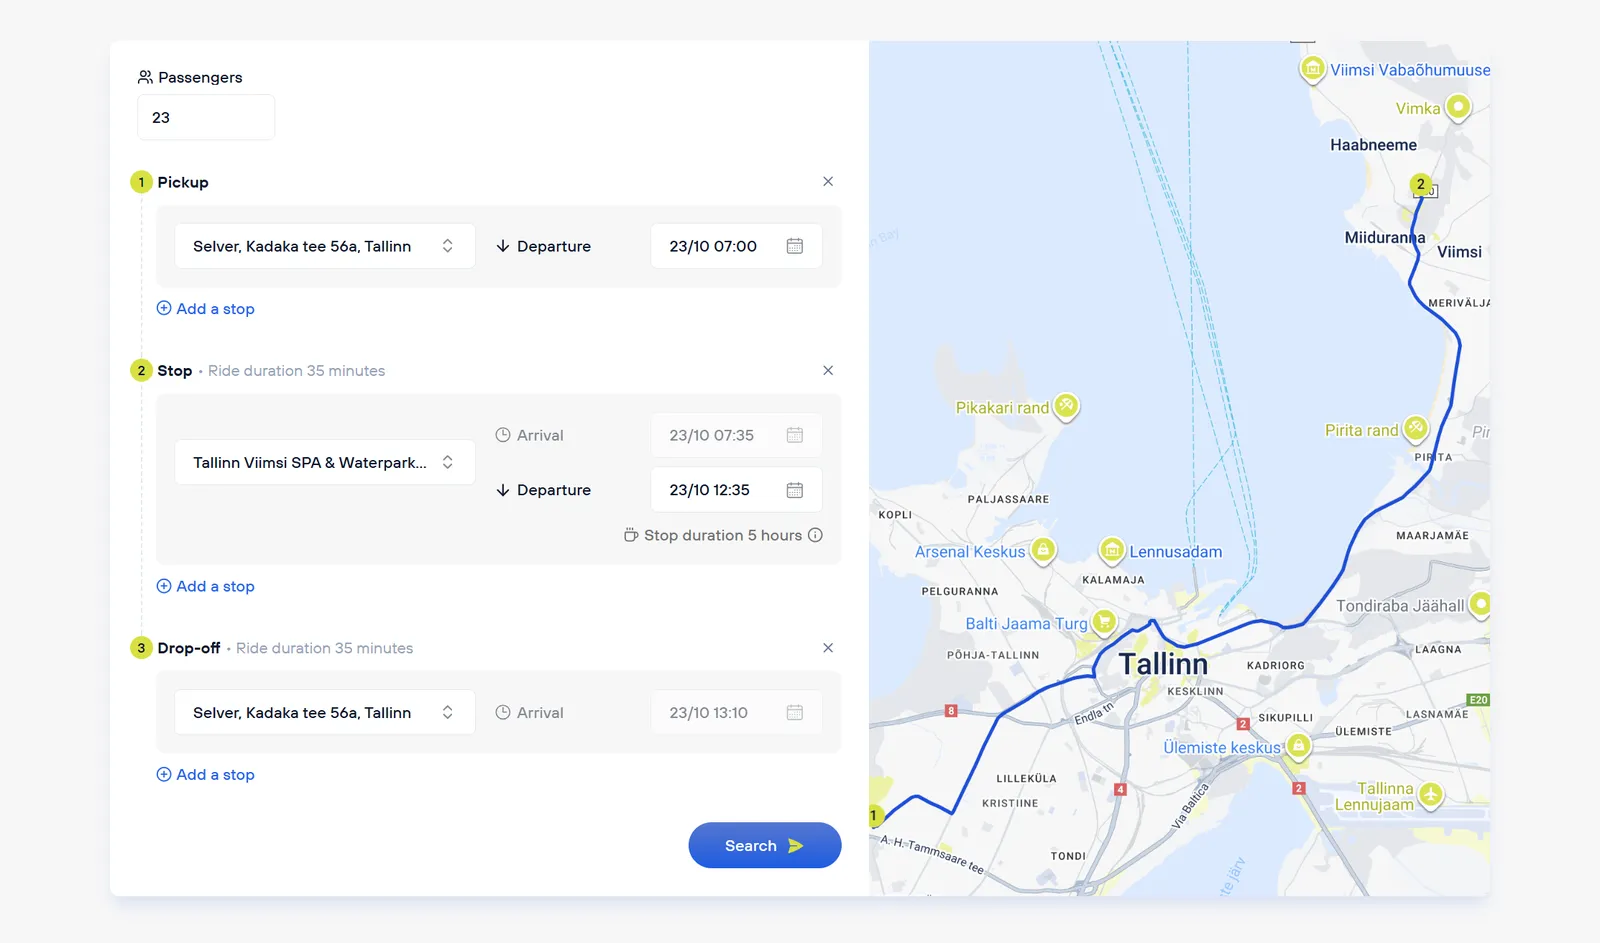1600x943 pixels.
Task: Open Tallinn Viimsi SPA & Waterpark dropdown
Action: pyautogui.click(x=325, y=462)
